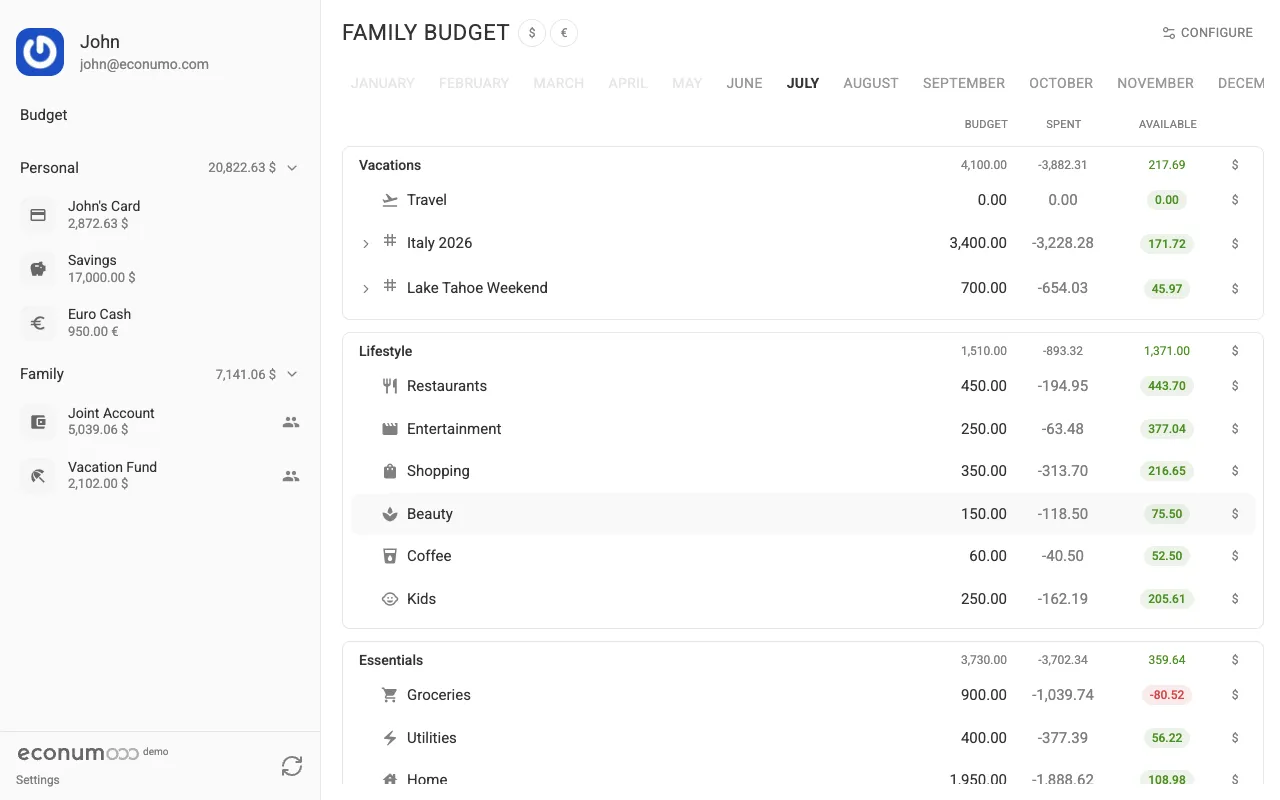Click the Travel airplane icon

390,200
